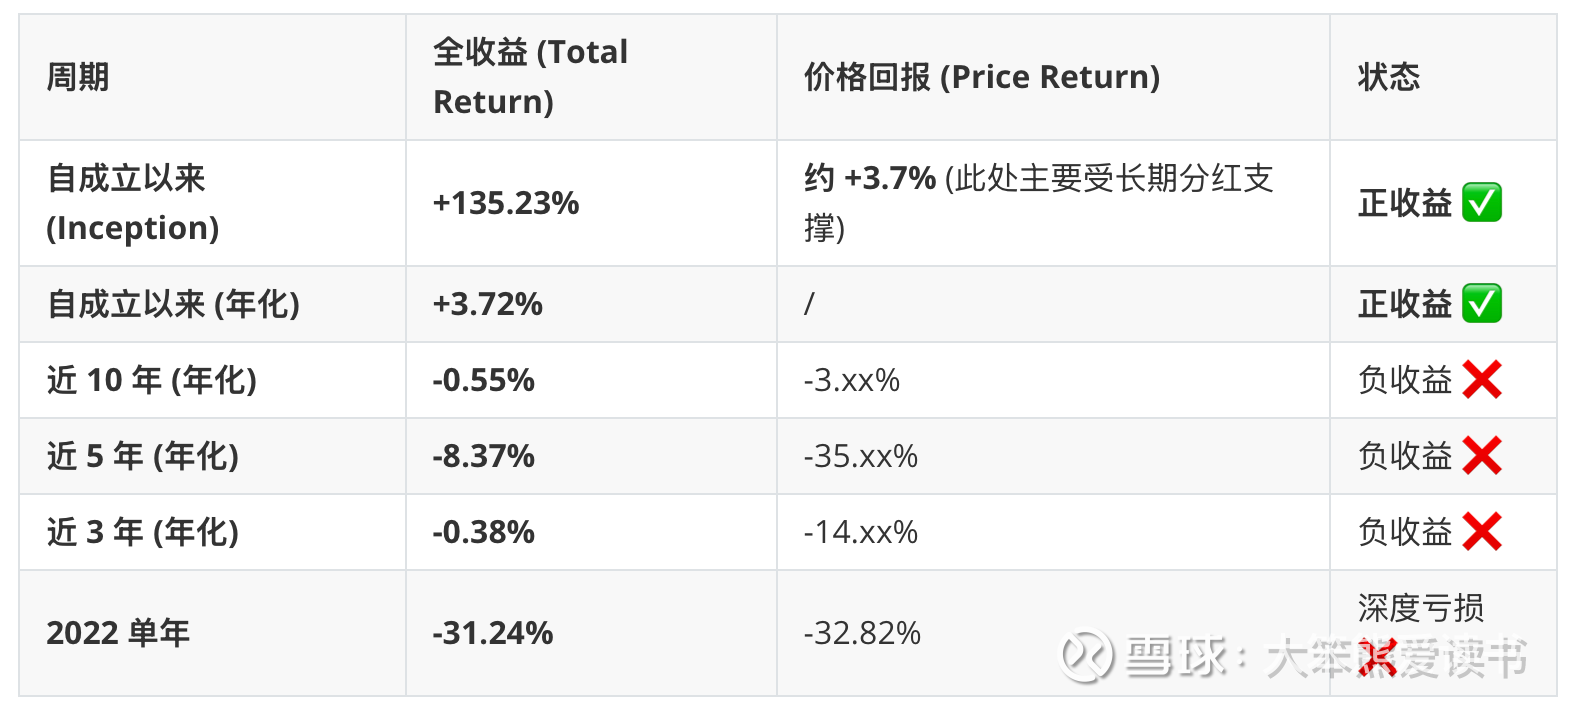
Task: Click the -0.38% value cell
Action: pyautogui.click(x=484, y=532)
